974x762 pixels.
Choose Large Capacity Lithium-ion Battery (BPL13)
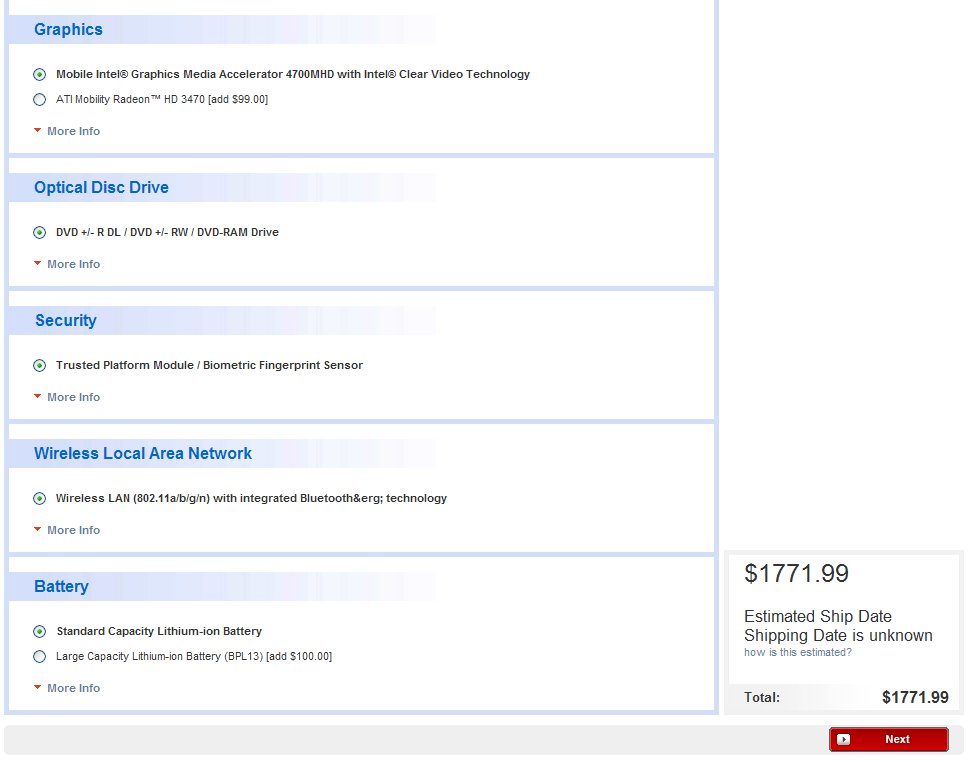click(40, 656)
